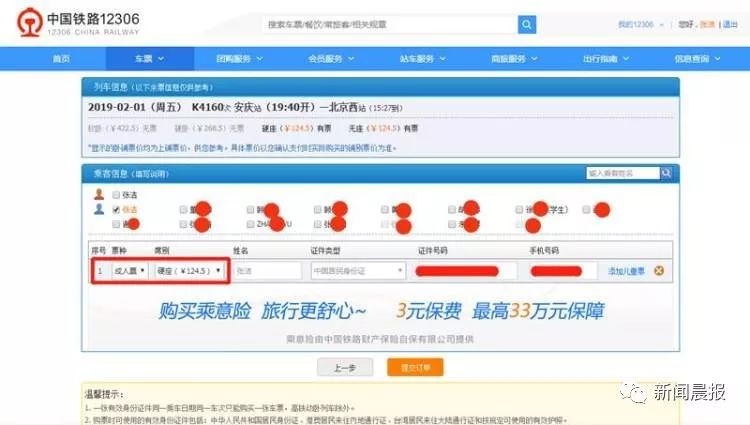Click the orange account-holder person icon
The image size is (750, 425).
point(99,194)
